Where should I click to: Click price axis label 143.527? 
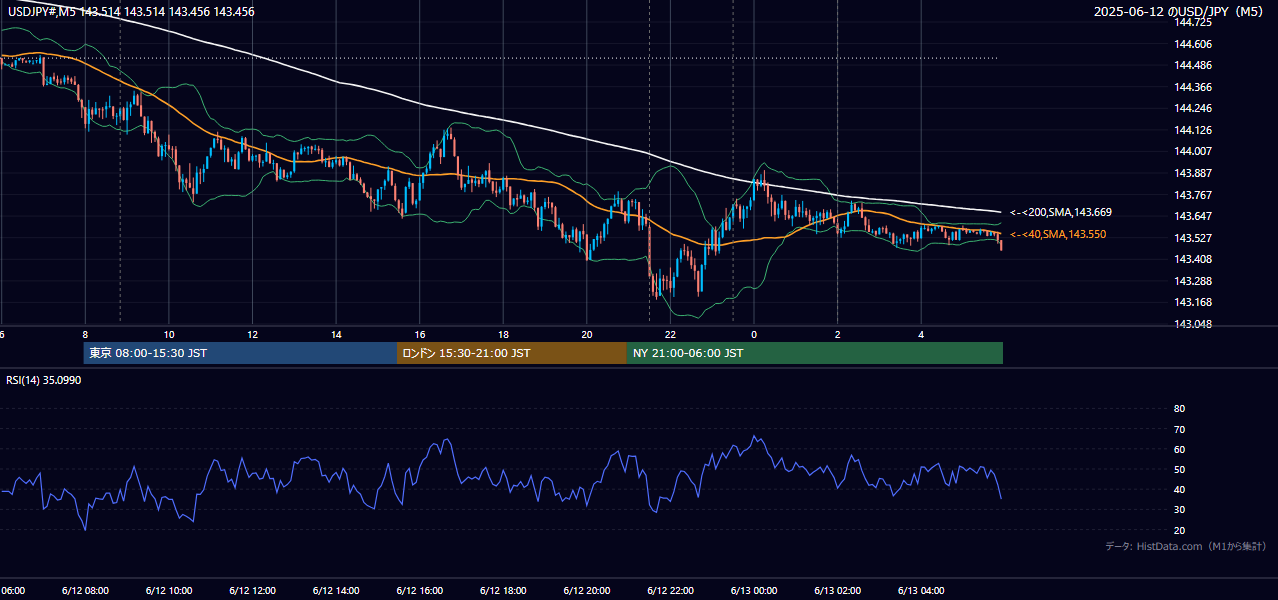1194,238
